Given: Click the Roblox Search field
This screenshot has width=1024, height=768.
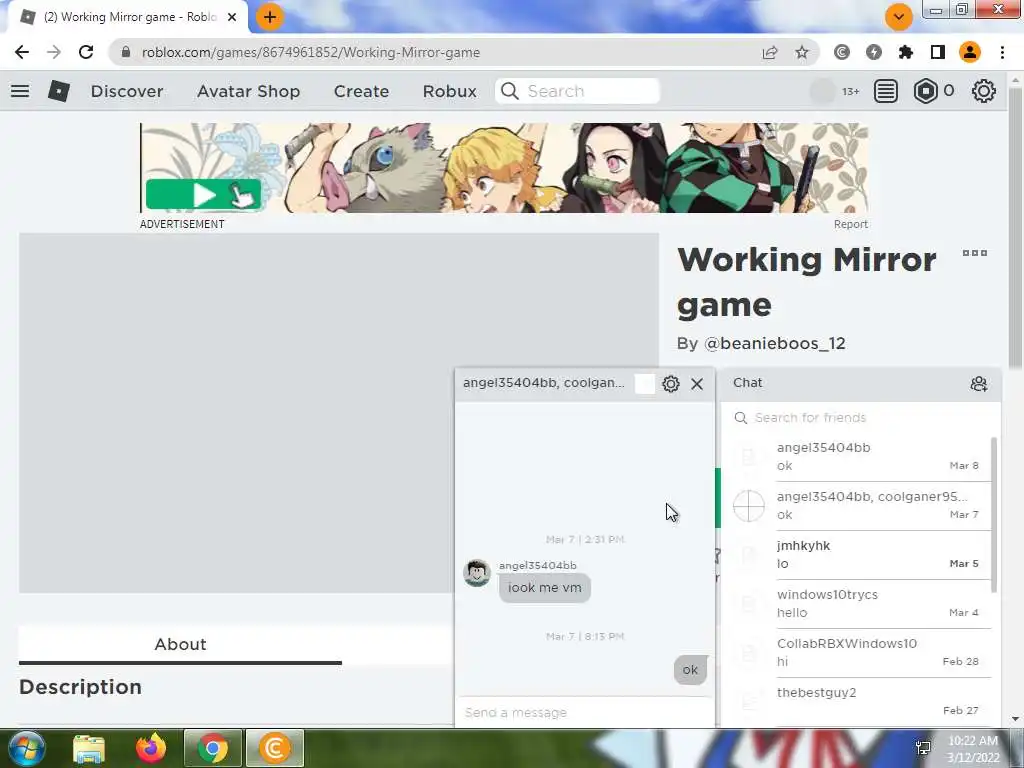Looking at the screenshot, I should pos(578,91).
